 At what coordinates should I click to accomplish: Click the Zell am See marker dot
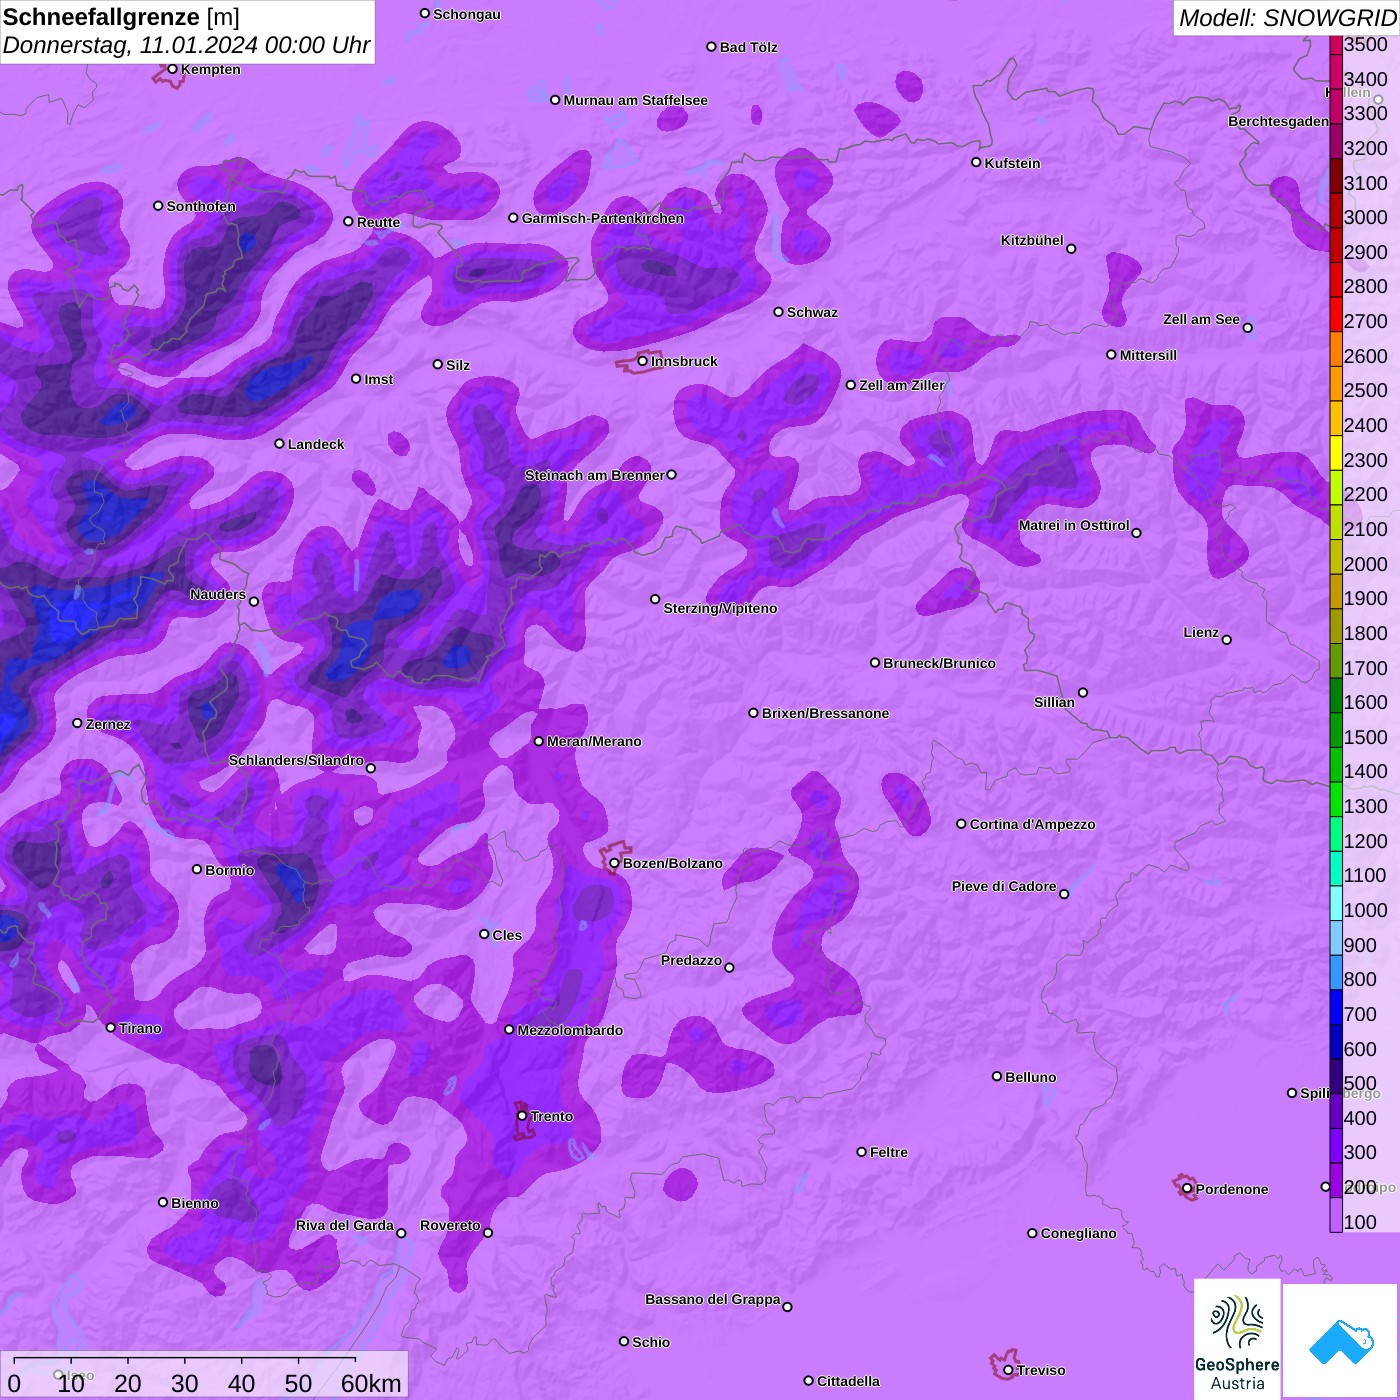(1247, 327)
